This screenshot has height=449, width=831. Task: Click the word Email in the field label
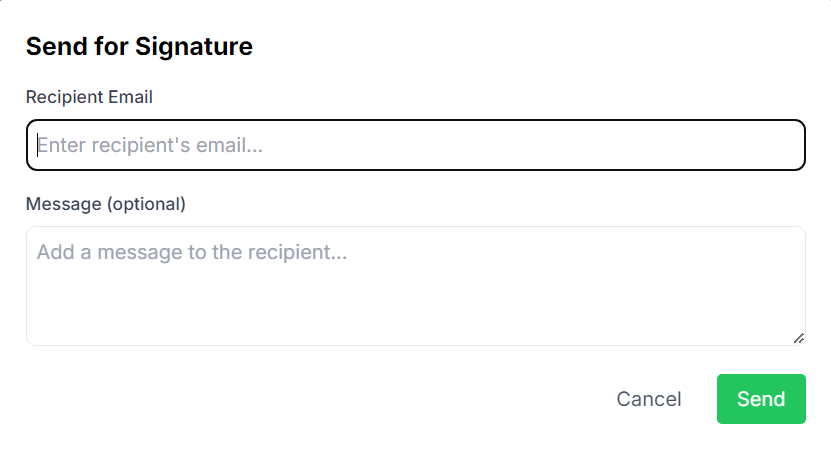point(130,97)
